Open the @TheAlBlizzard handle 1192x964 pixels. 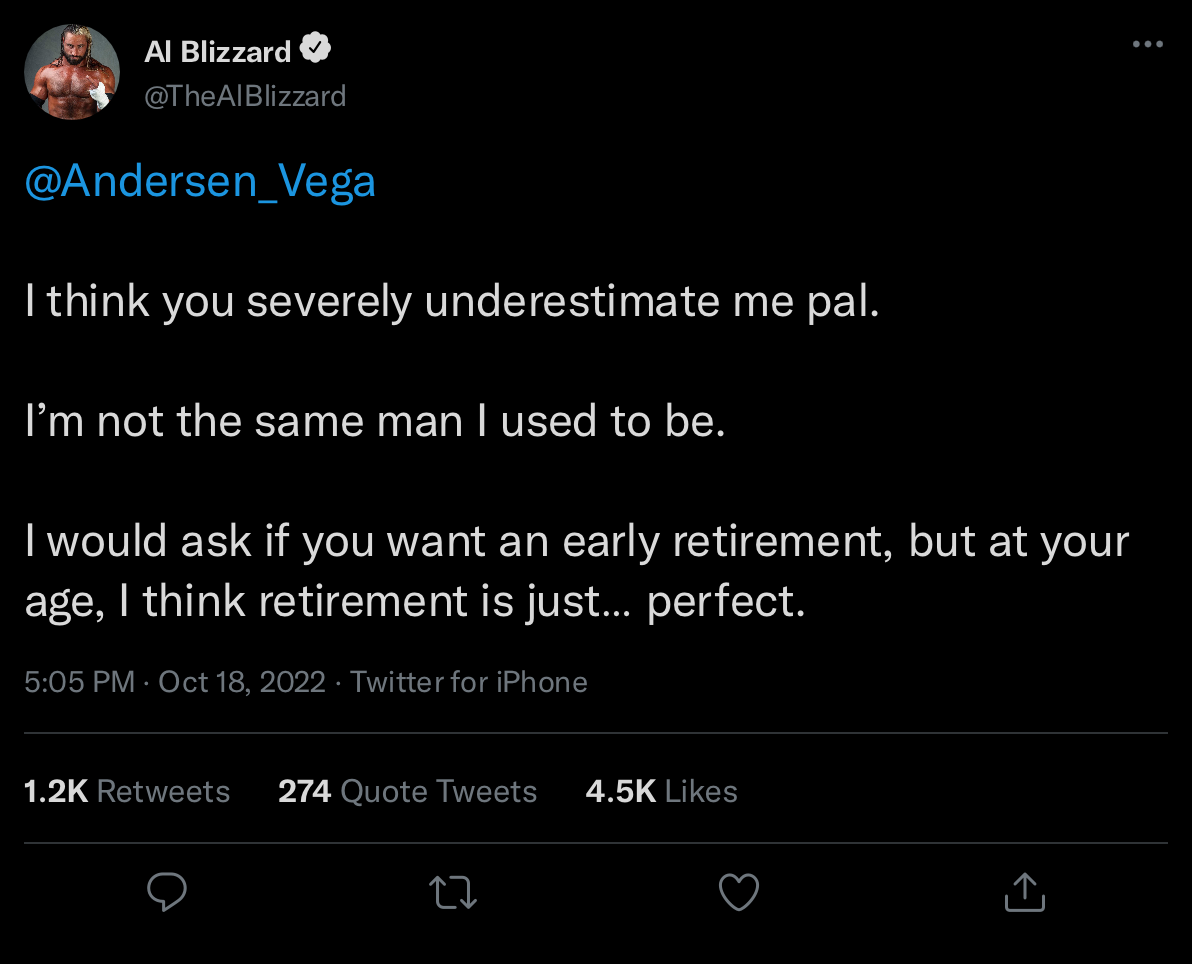click(245, 96)
